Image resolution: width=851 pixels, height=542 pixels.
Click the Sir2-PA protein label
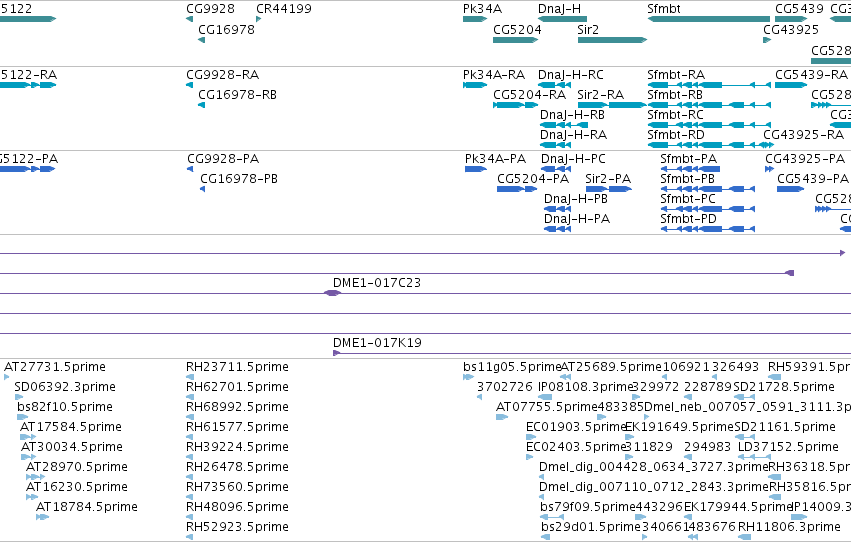point(608,179)
